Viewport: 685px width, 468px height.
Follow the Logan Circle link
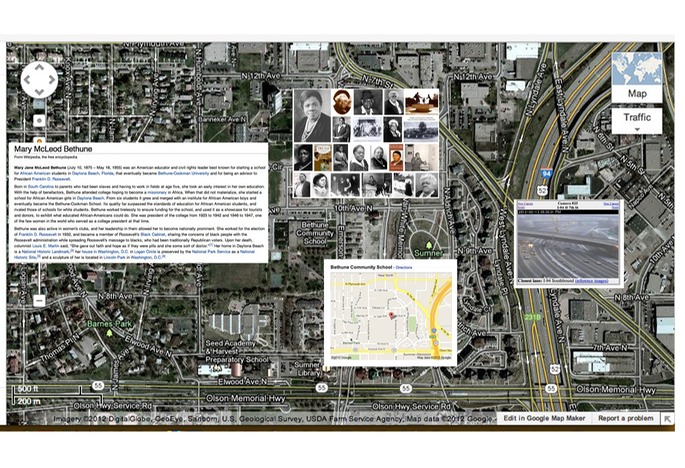[x=144, y=252]
